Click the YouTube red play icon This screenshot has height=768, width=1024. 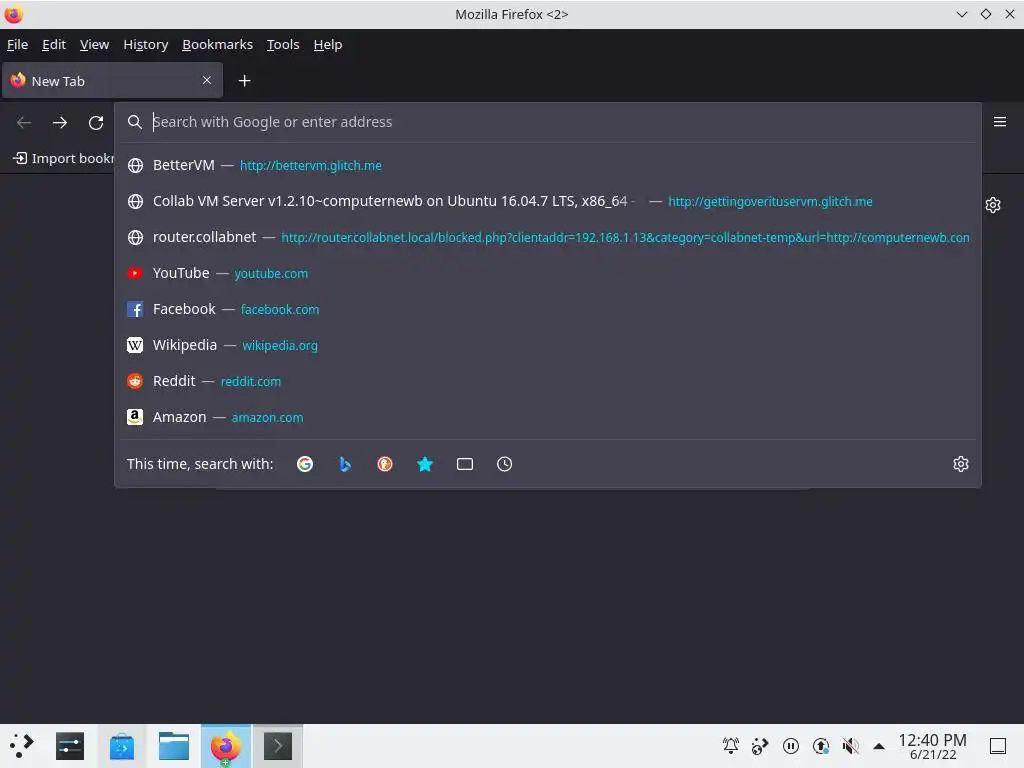coord(135,273)
